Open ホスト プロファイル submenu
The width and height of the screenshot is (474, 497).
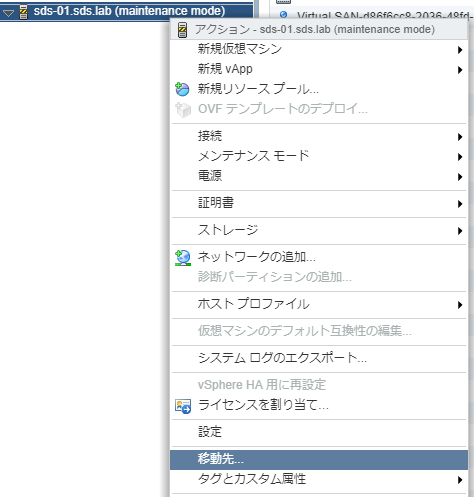click(319, 304)
